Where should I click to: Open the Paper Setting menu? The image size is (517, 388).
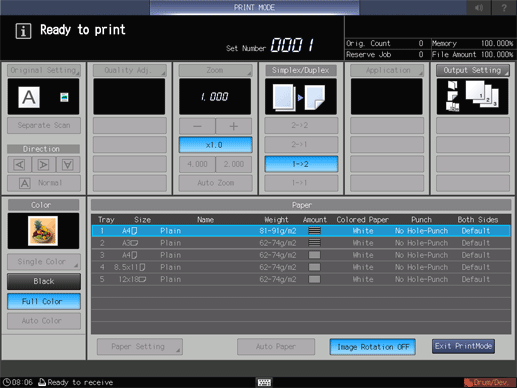pyautogui.click(x=140, y=347)
